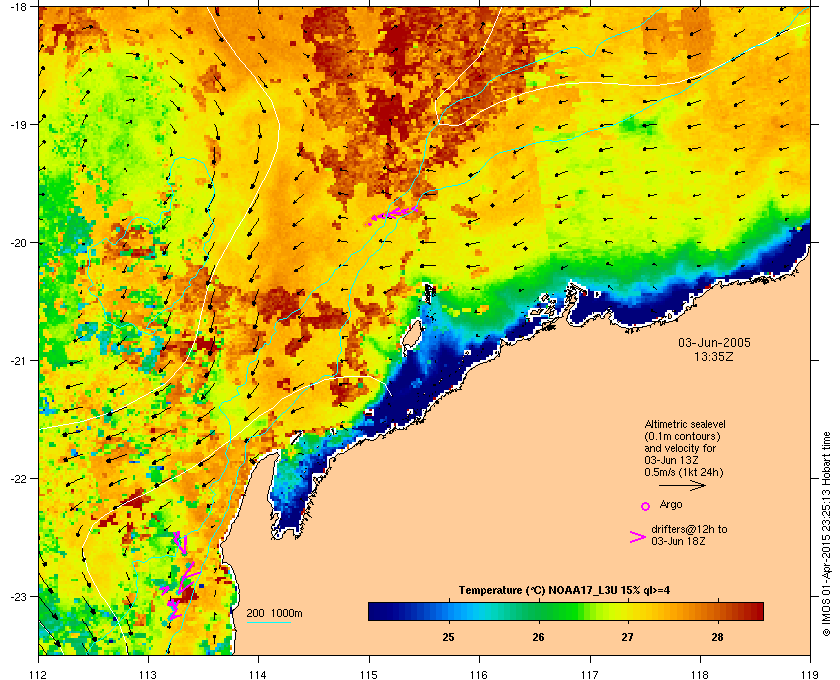The height and width of the screenshot is (680, 840).
Task: Click the longitude axis label 112
Action: coord(39,674)
